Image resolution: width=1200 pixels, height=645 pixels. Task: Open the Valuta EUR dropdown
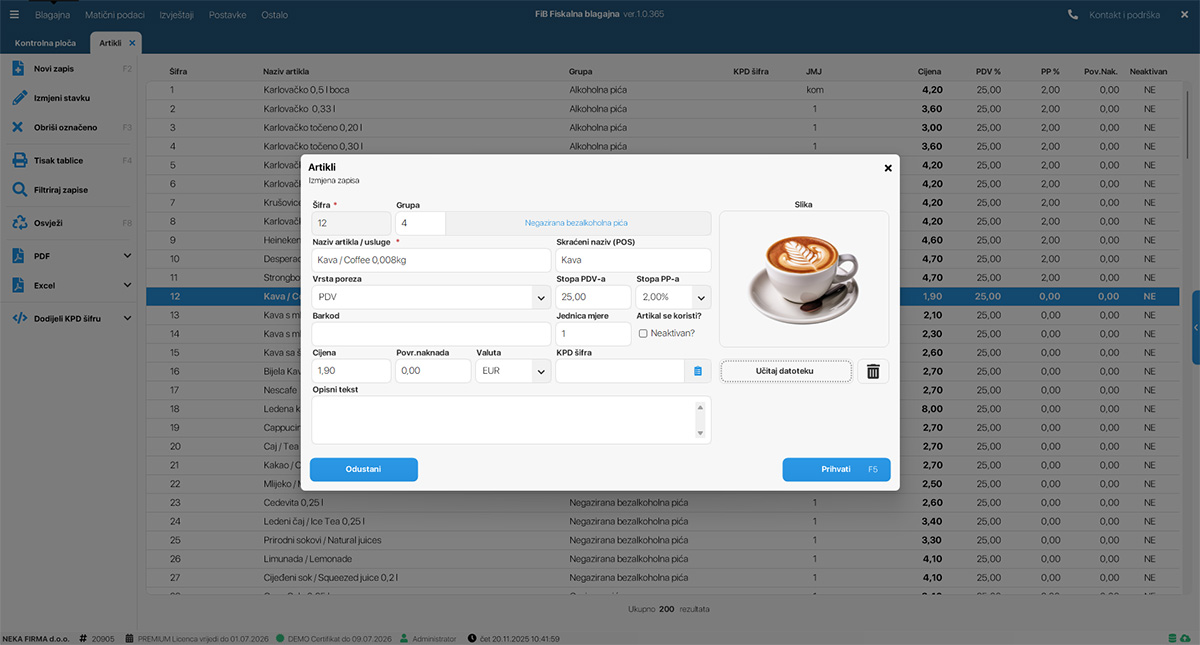[x=540, y=371]
